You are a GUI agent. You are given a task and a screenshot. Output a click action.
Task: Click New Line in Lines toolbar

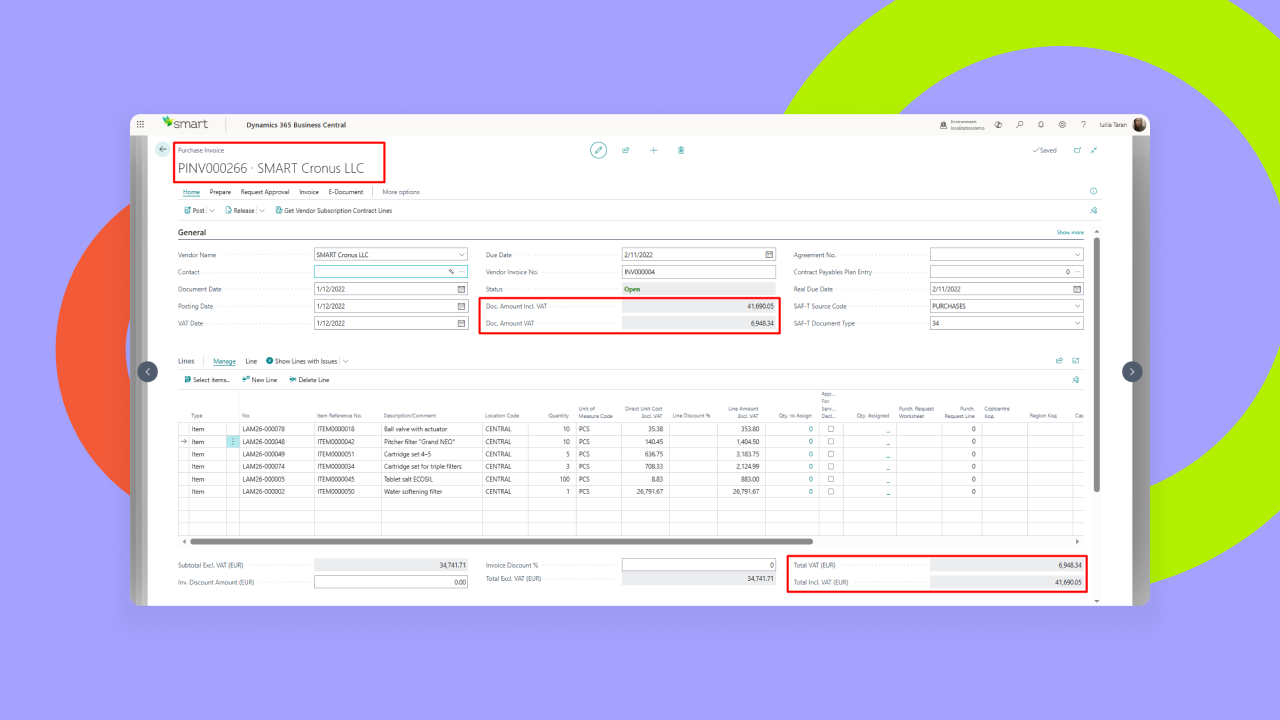[x=260, y=380]
